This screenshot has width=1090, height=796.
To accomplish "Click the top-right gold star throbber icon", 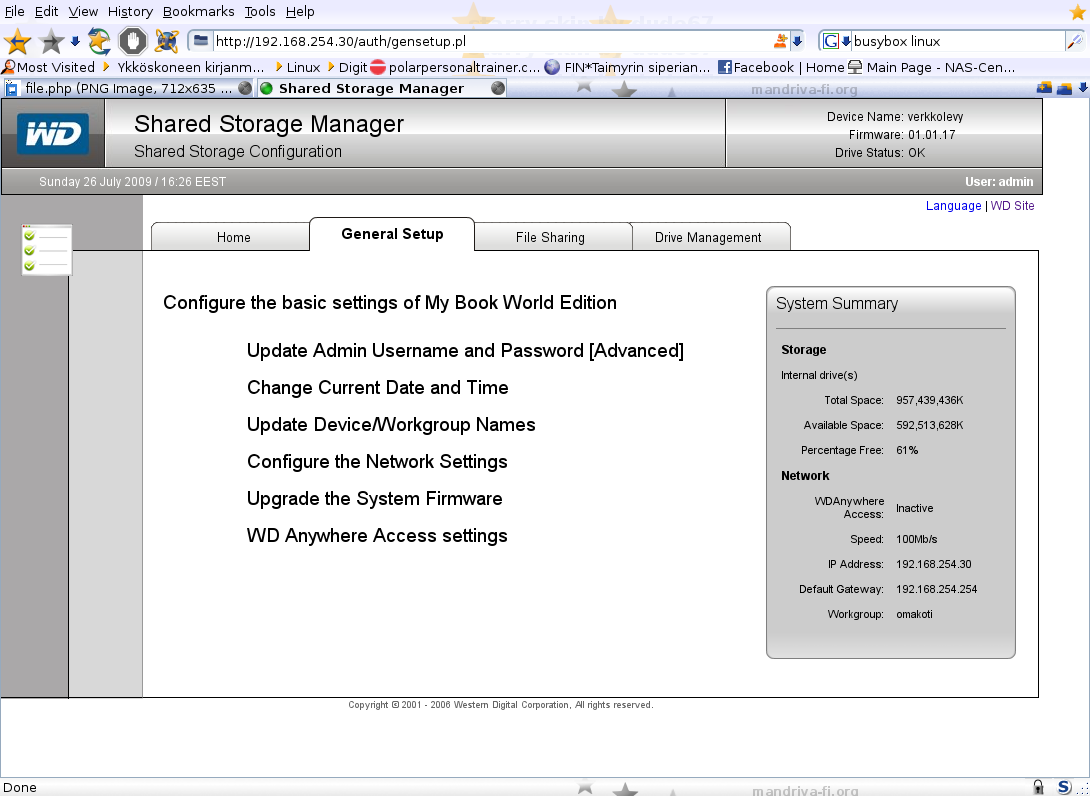I will 1078,11.
